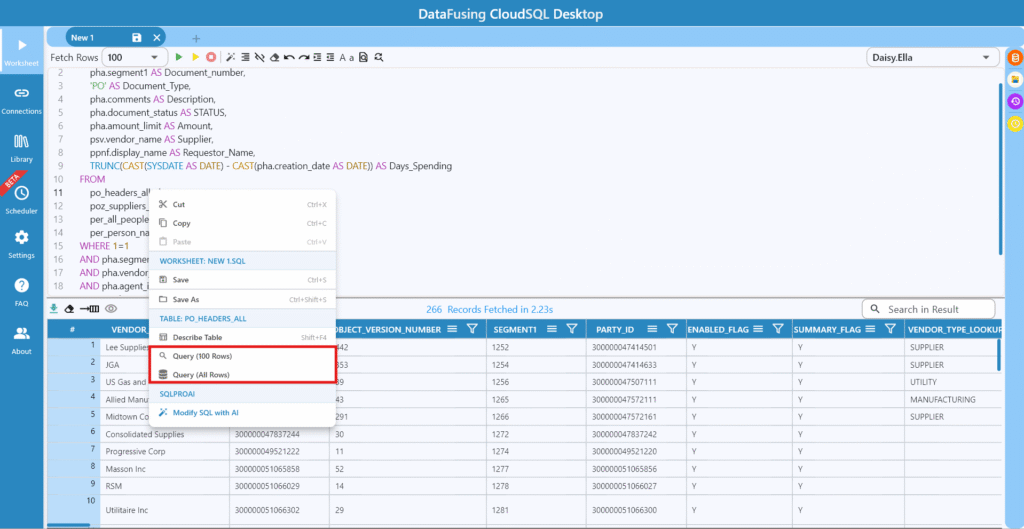Screen dimensions: 1024x529
Task: Click the 'MANUFACTURING' vendor type cell
Action: tap(954, 399)
